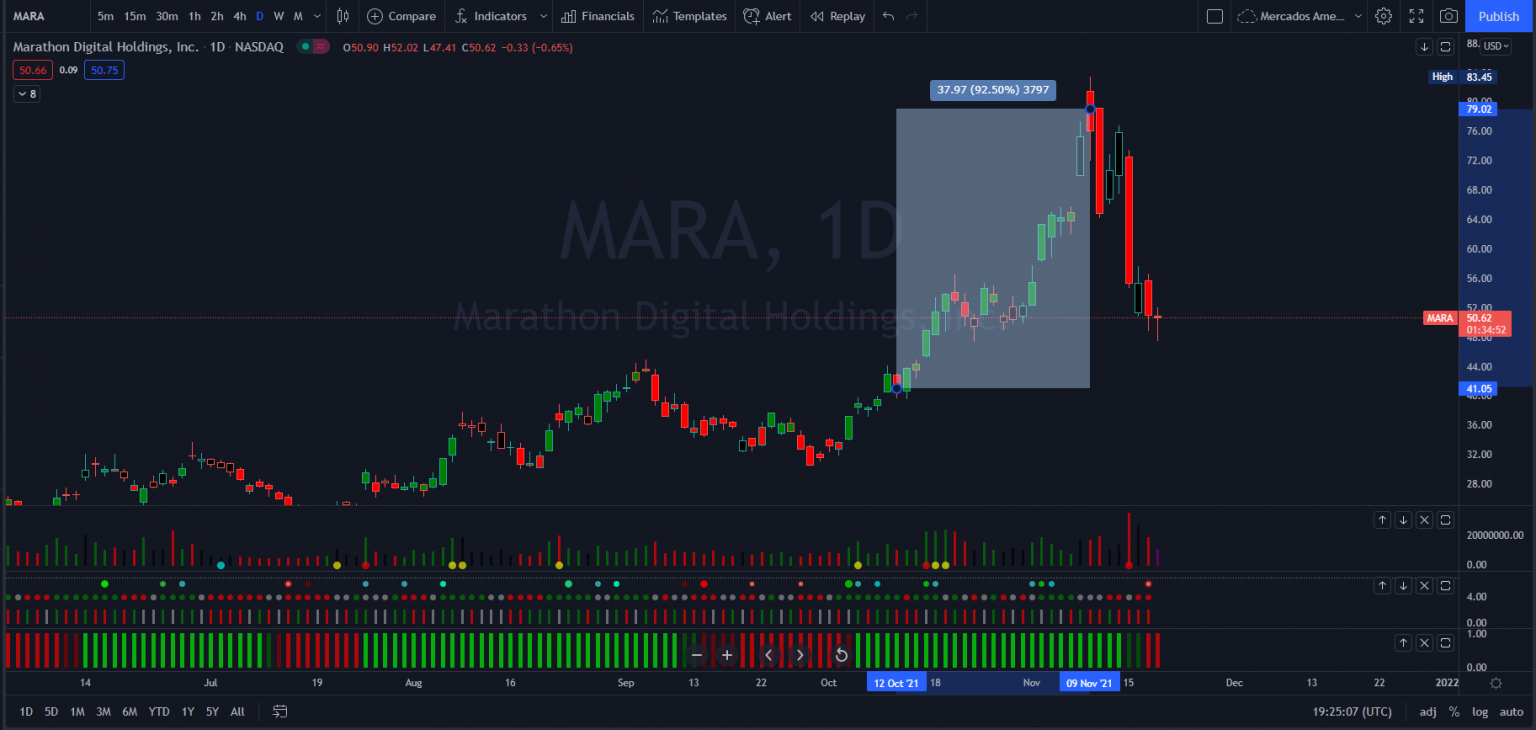
Task: Click the Publish button
Action: coord(1499,16)
